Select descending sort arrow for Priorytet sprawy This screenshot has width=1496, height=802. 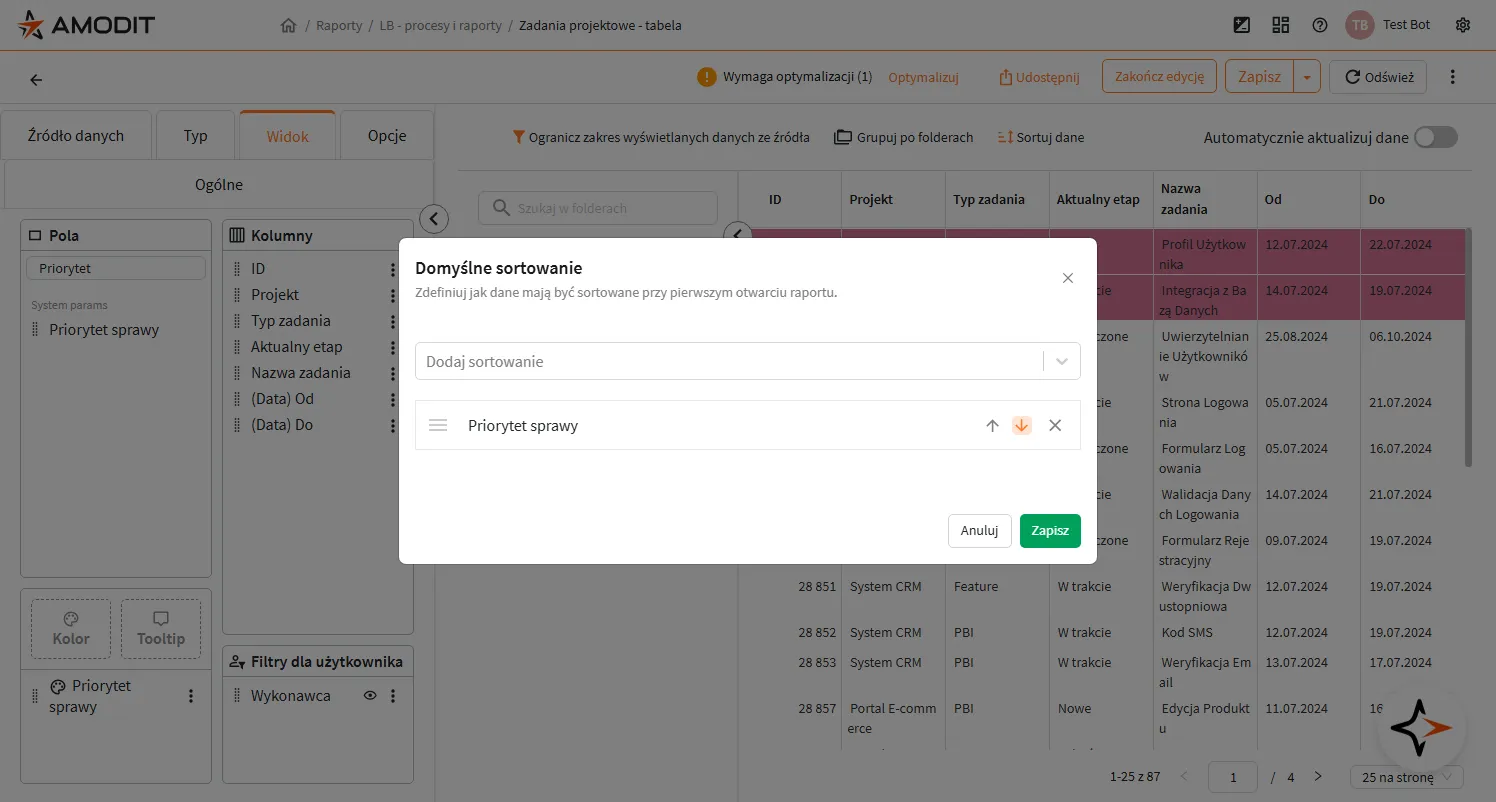tap(1021, 425)
